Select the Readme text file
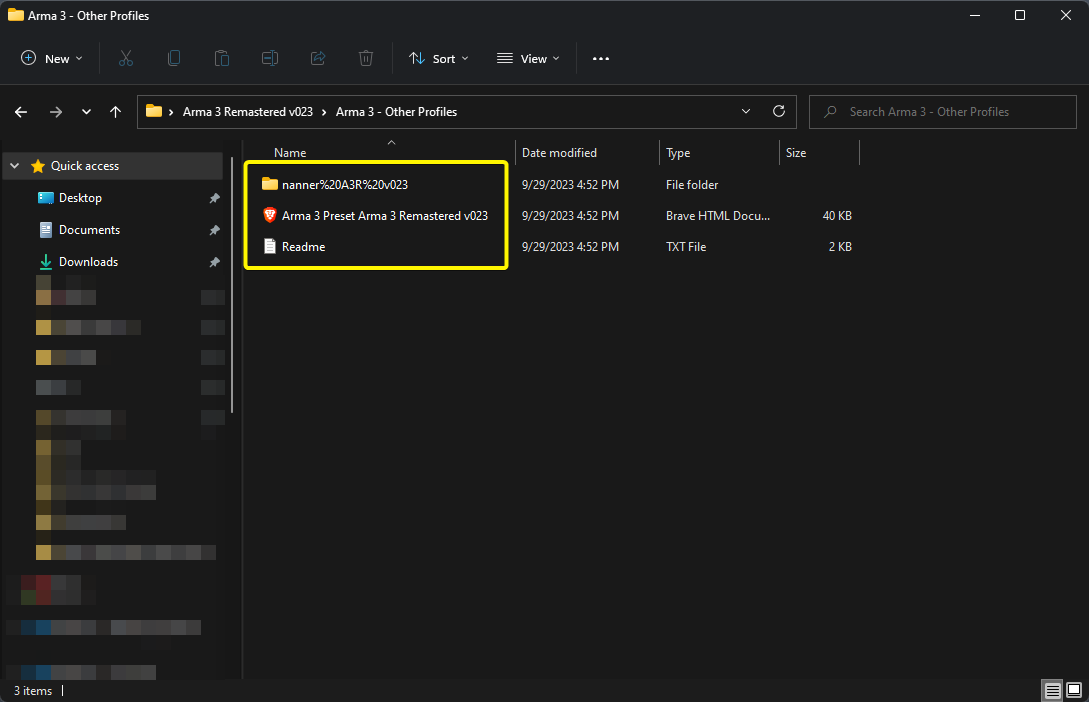1089x702 pixels. coord(304,246)
